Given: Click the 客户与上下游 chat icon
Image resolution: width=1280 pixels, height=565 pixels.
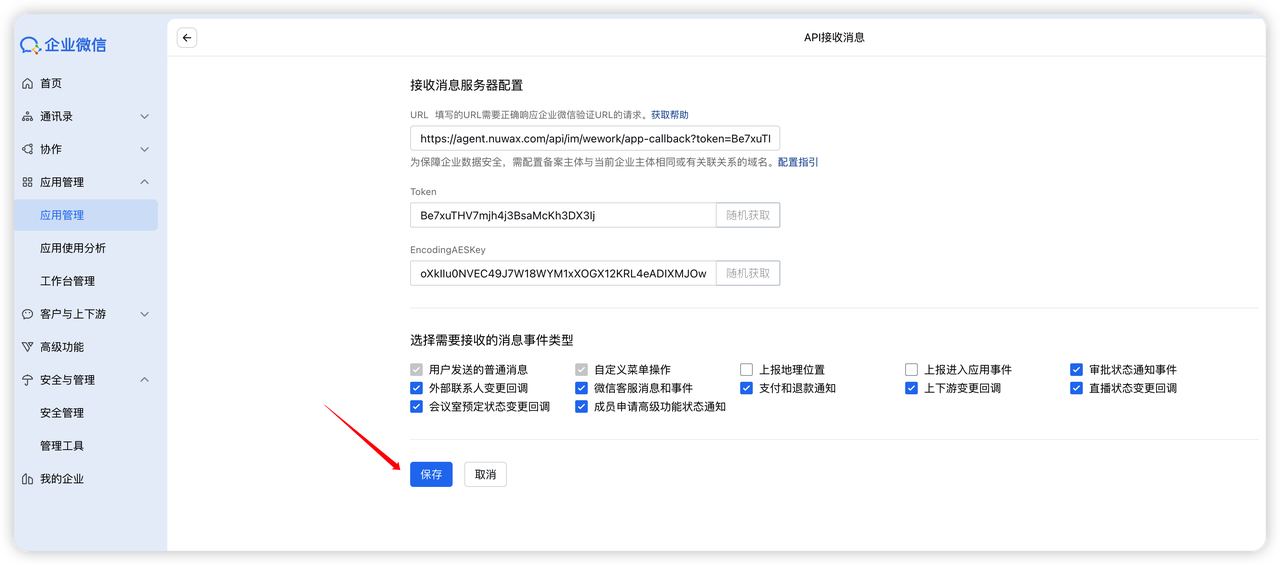Looking at the screenshot, I should (28, 315).
